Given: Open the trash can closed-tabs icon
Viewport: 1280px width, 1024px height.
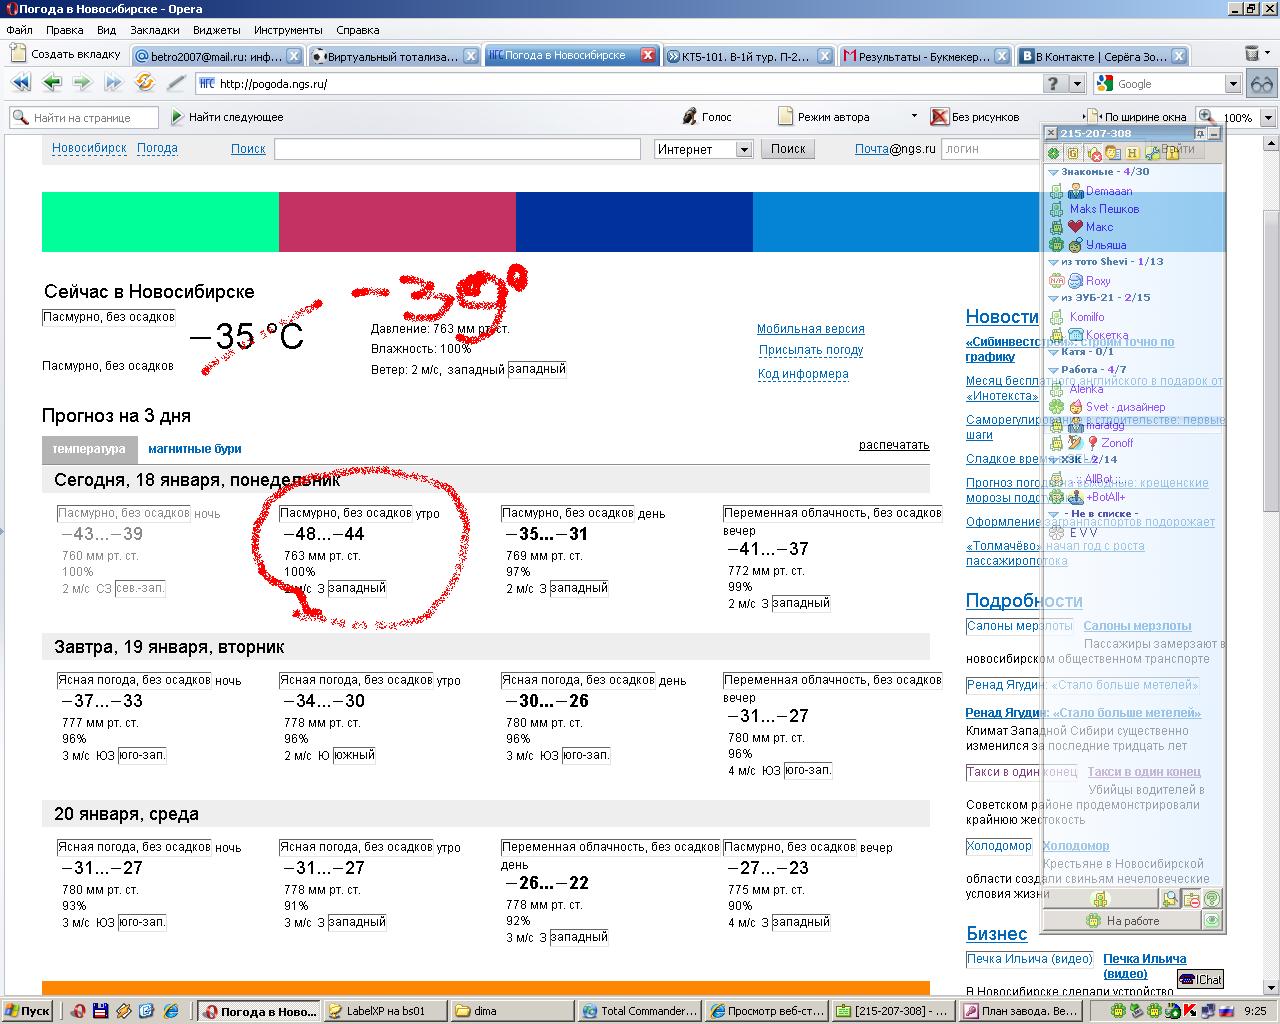Looking at the screenshot, I should pos(1253,54).
